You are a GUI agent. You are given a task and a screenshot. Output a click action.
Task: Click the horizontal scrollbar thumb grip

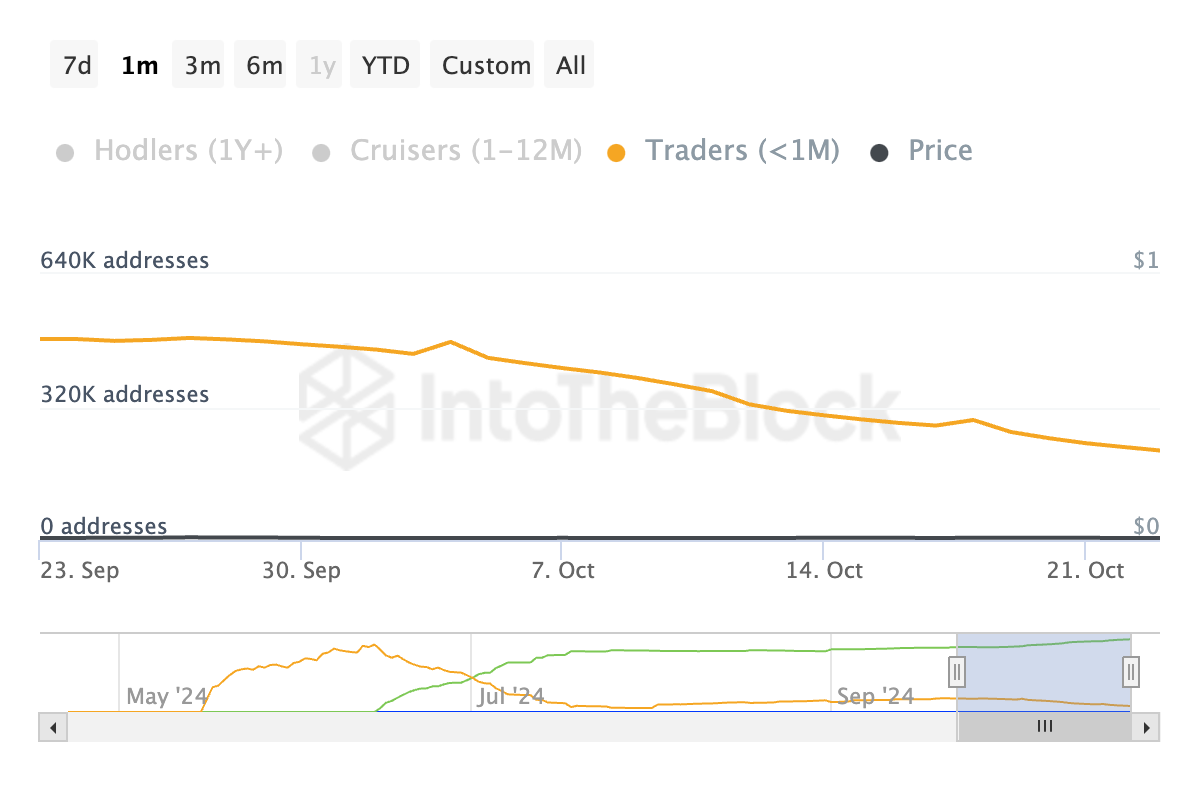click(1044, 727)
